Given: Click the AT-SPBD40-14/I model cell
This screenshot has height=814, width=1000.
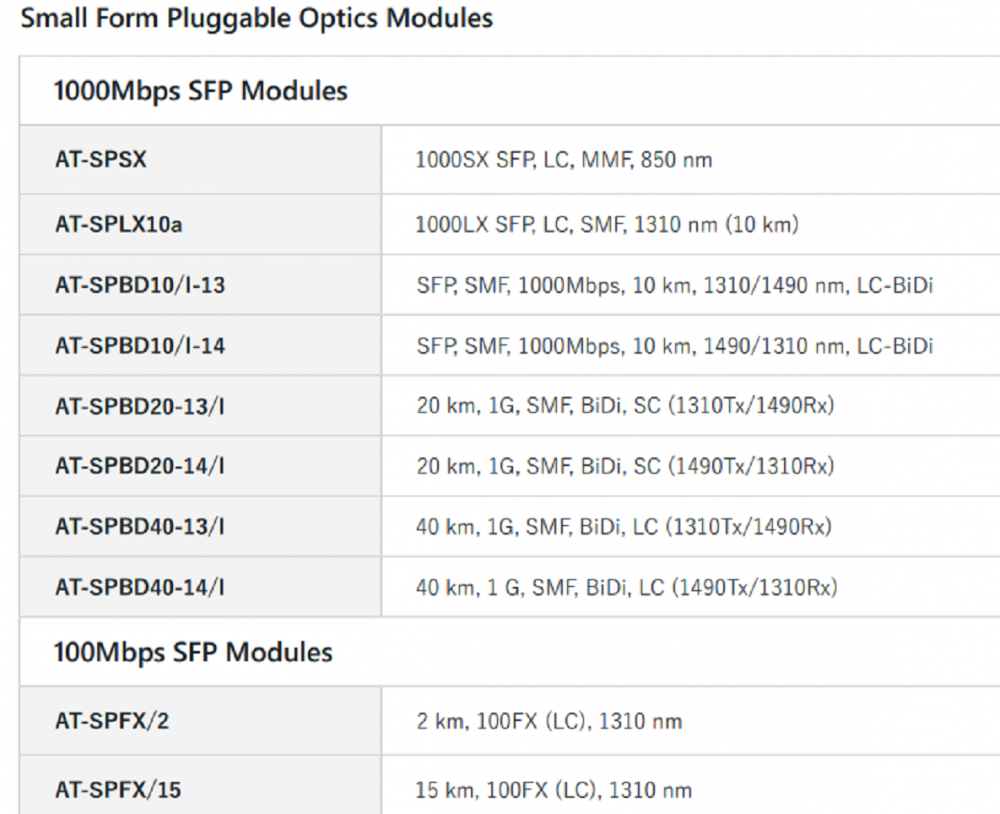Looking at the screenshot, I should 140,587.
